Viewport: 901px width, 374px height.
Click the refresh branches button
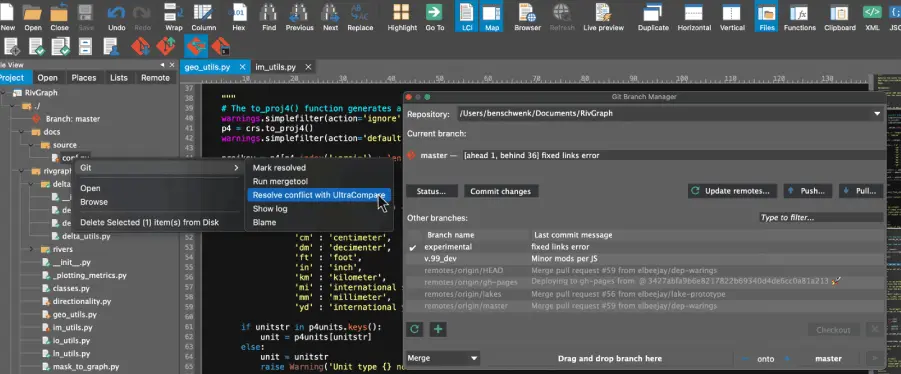click(414, 330)
